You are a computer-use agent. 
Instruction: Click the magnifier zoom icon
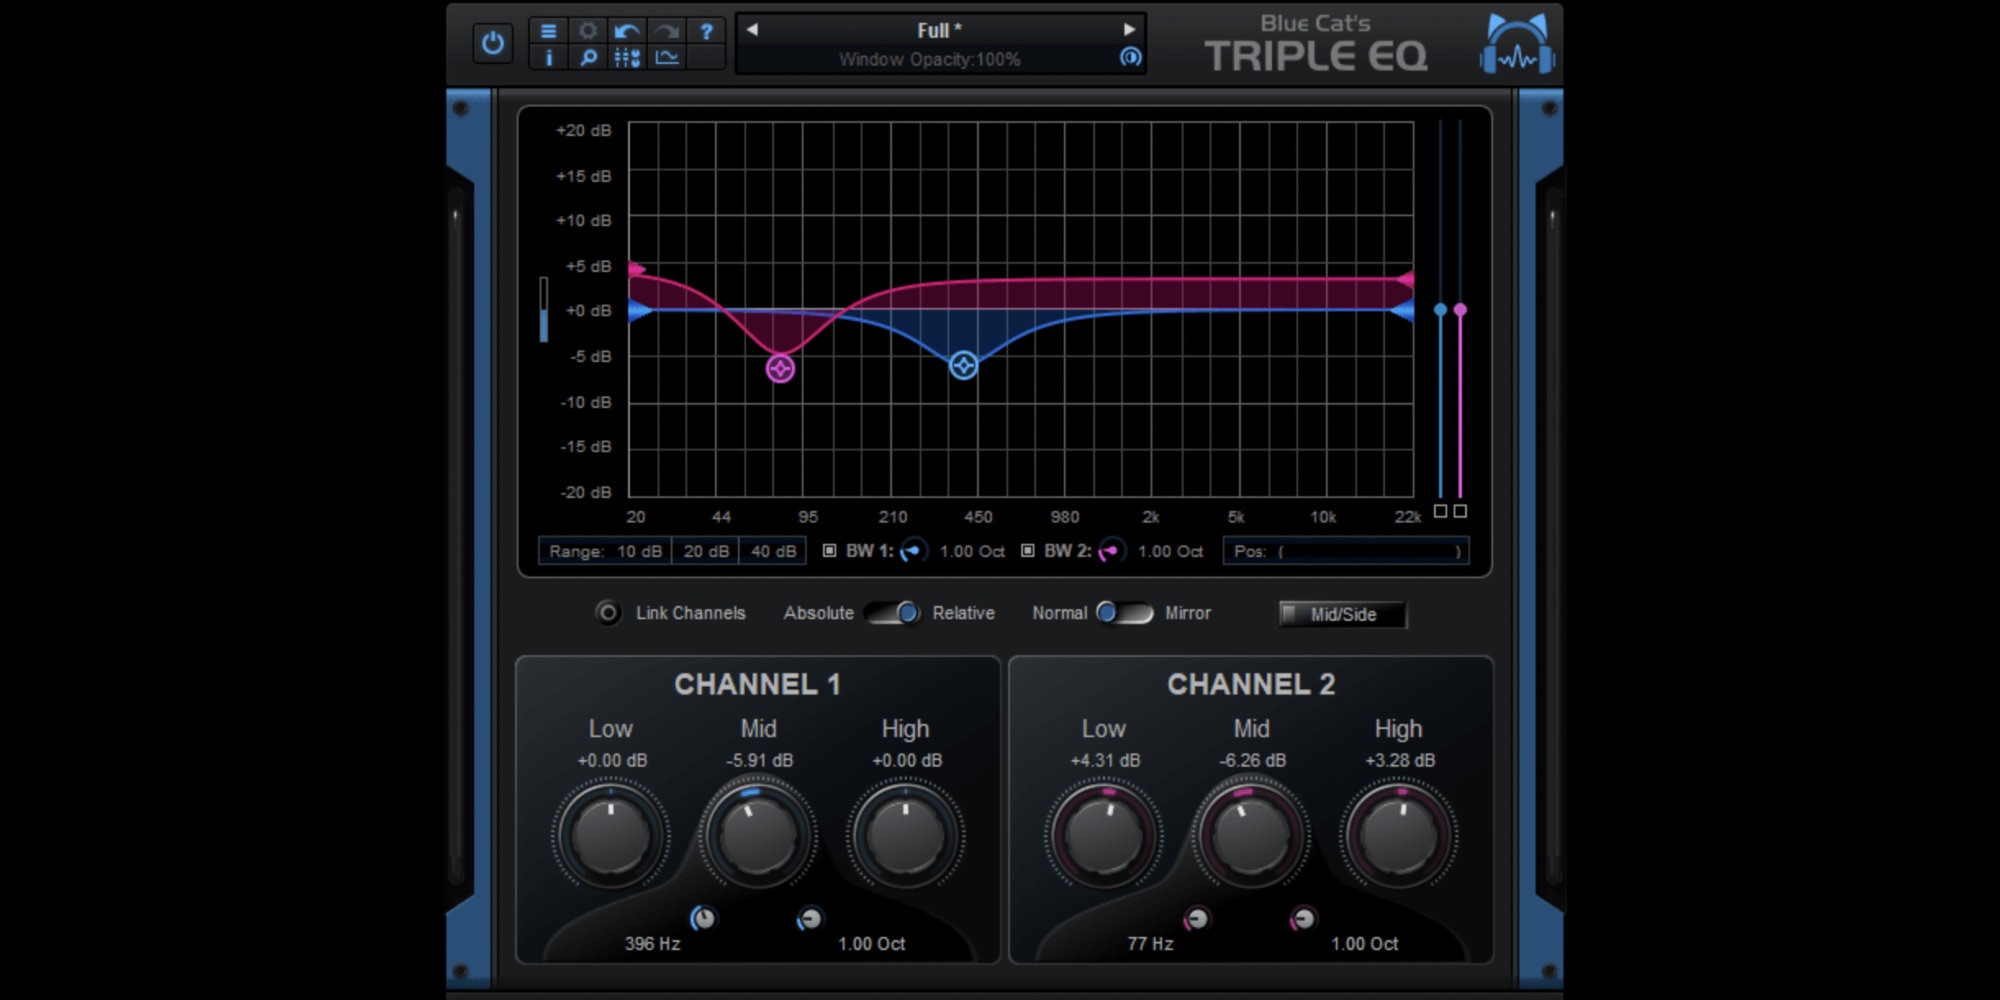tap(588, 58)
